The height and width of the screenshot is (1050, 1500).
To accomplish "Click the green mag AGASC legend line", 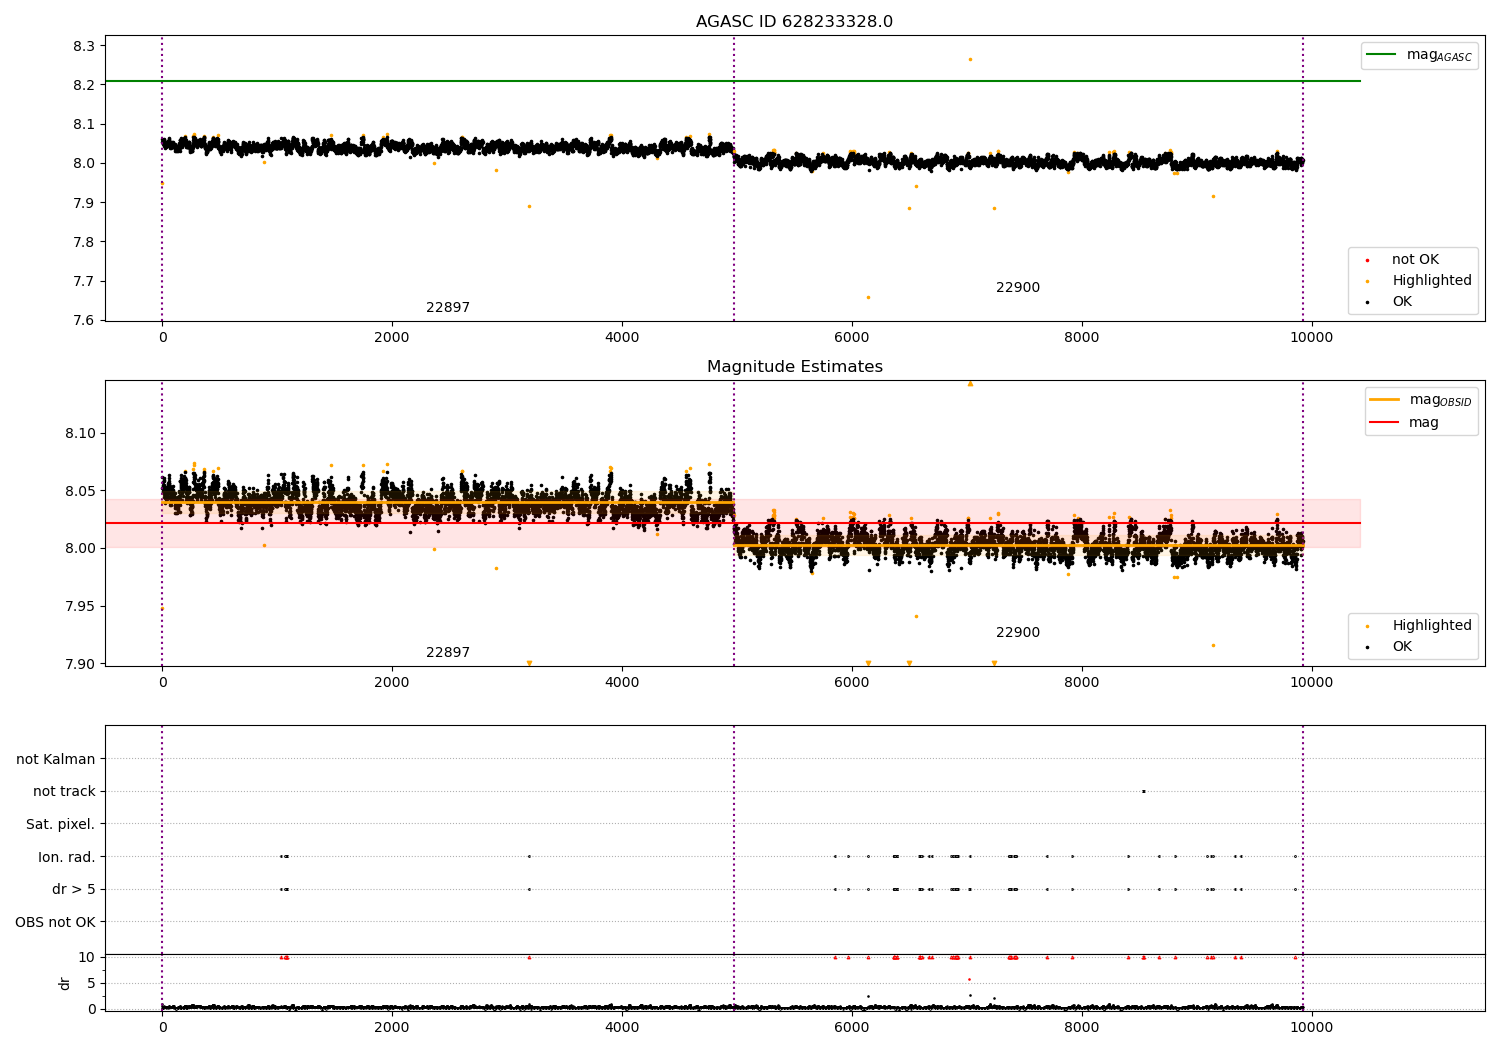I will [x=1382, y=55].
